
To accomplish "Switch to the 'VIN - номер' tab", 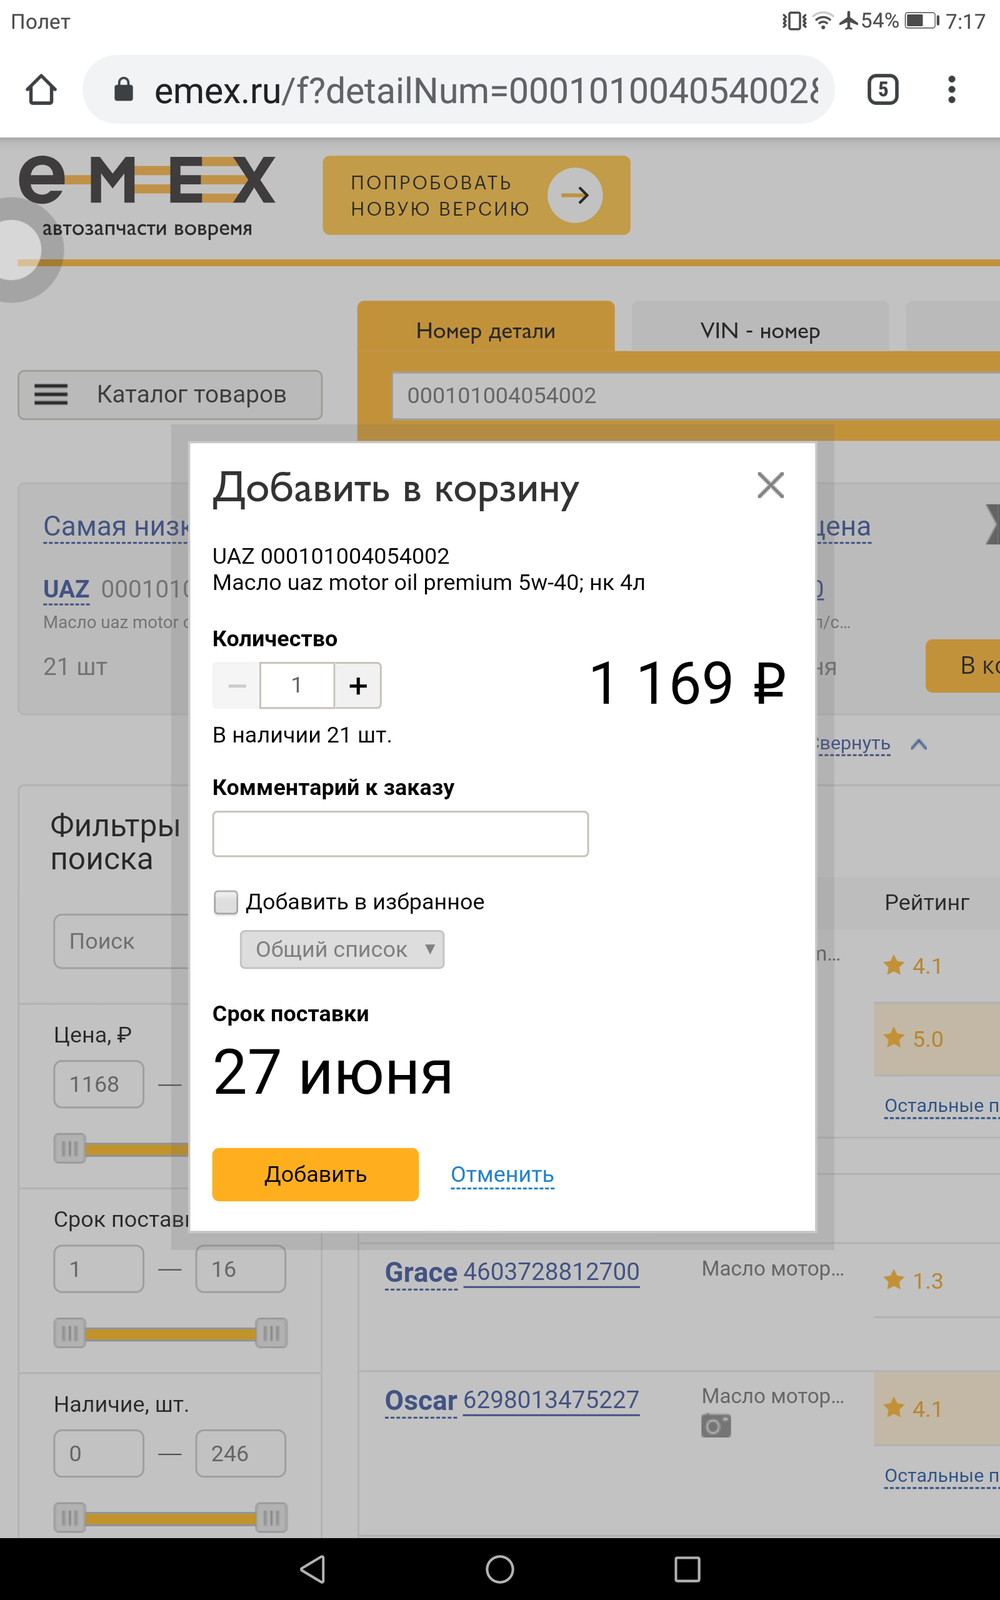I will 760,330.
